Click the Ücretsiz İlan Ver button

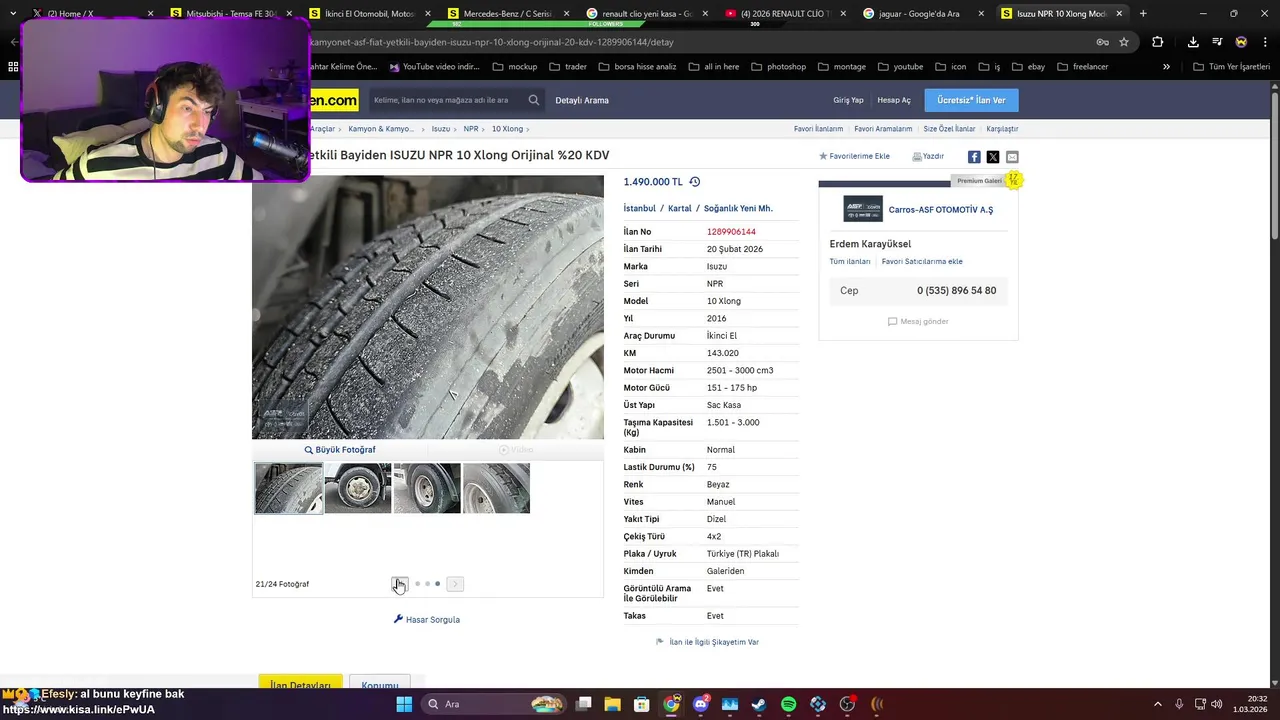[x=971, y=100]
